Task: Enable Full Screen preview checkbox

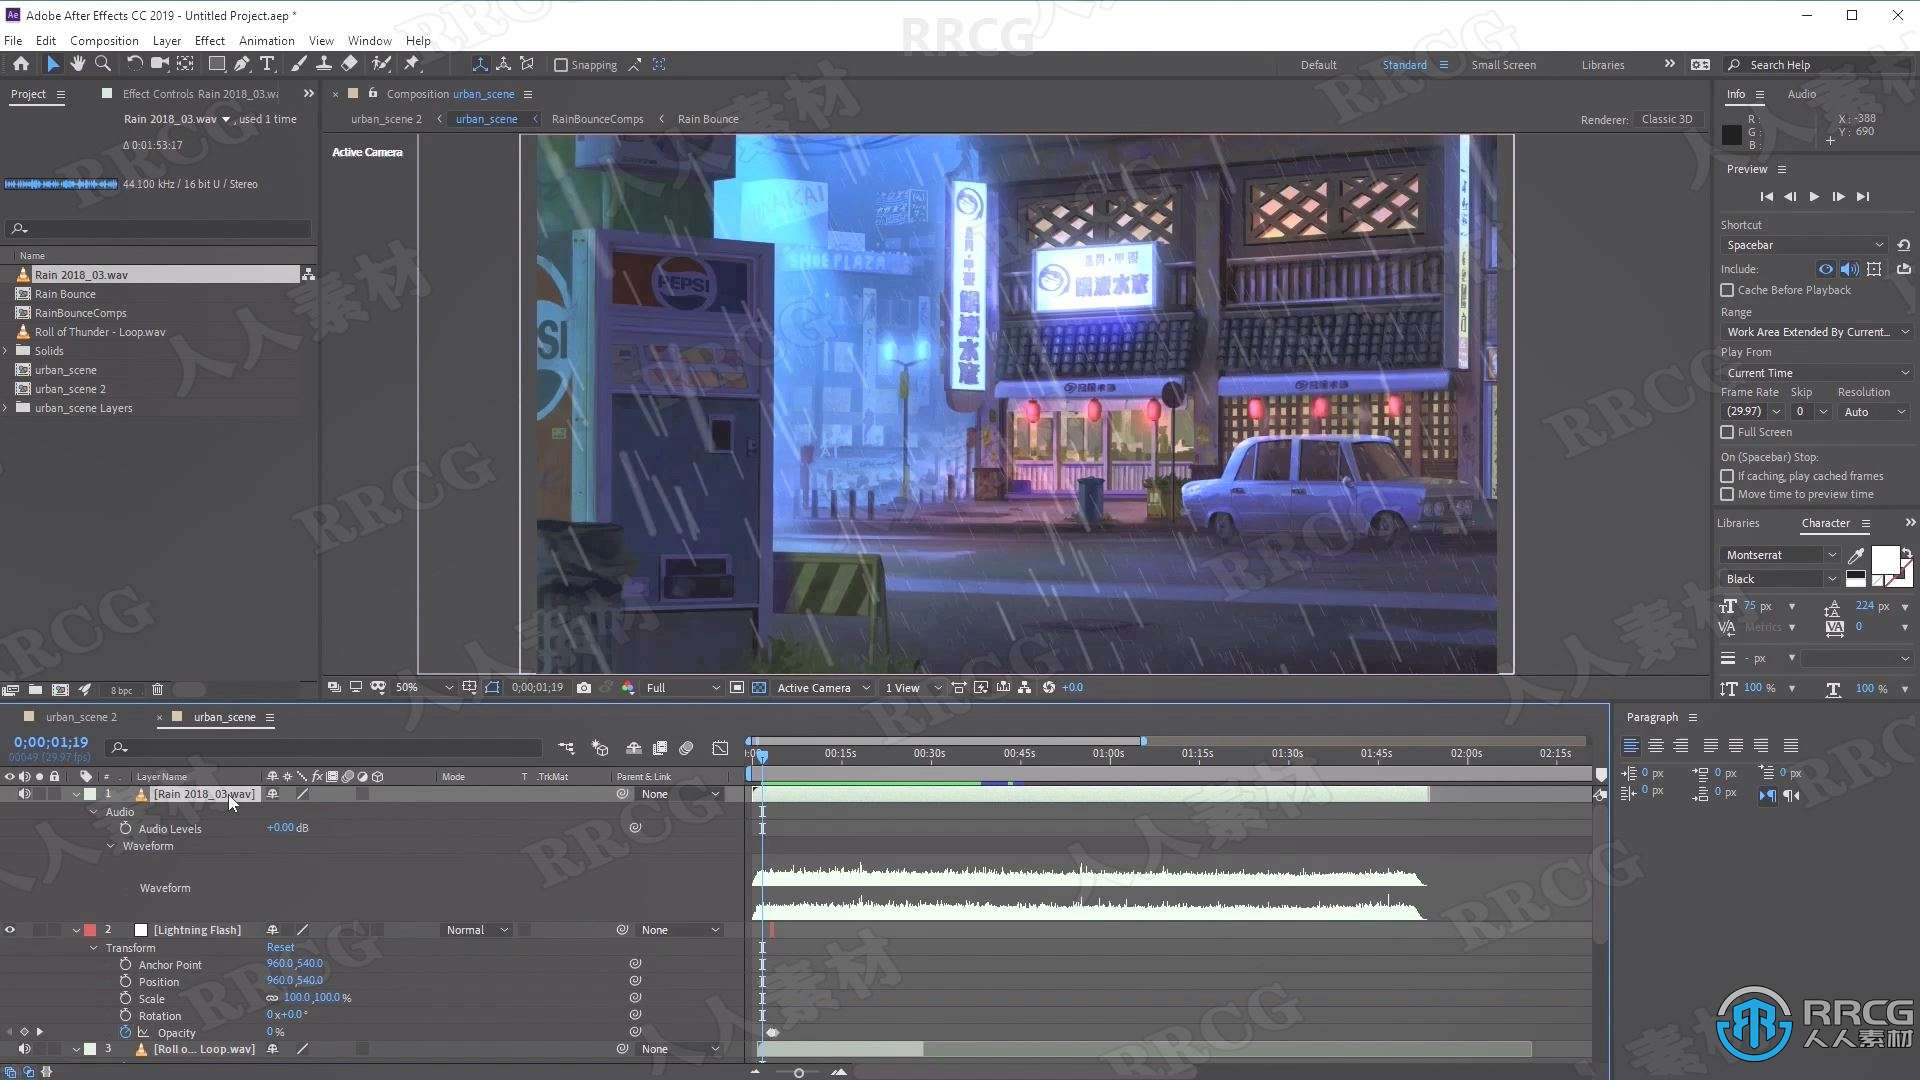Action: pyautogui.click(x=1727, y=432)
